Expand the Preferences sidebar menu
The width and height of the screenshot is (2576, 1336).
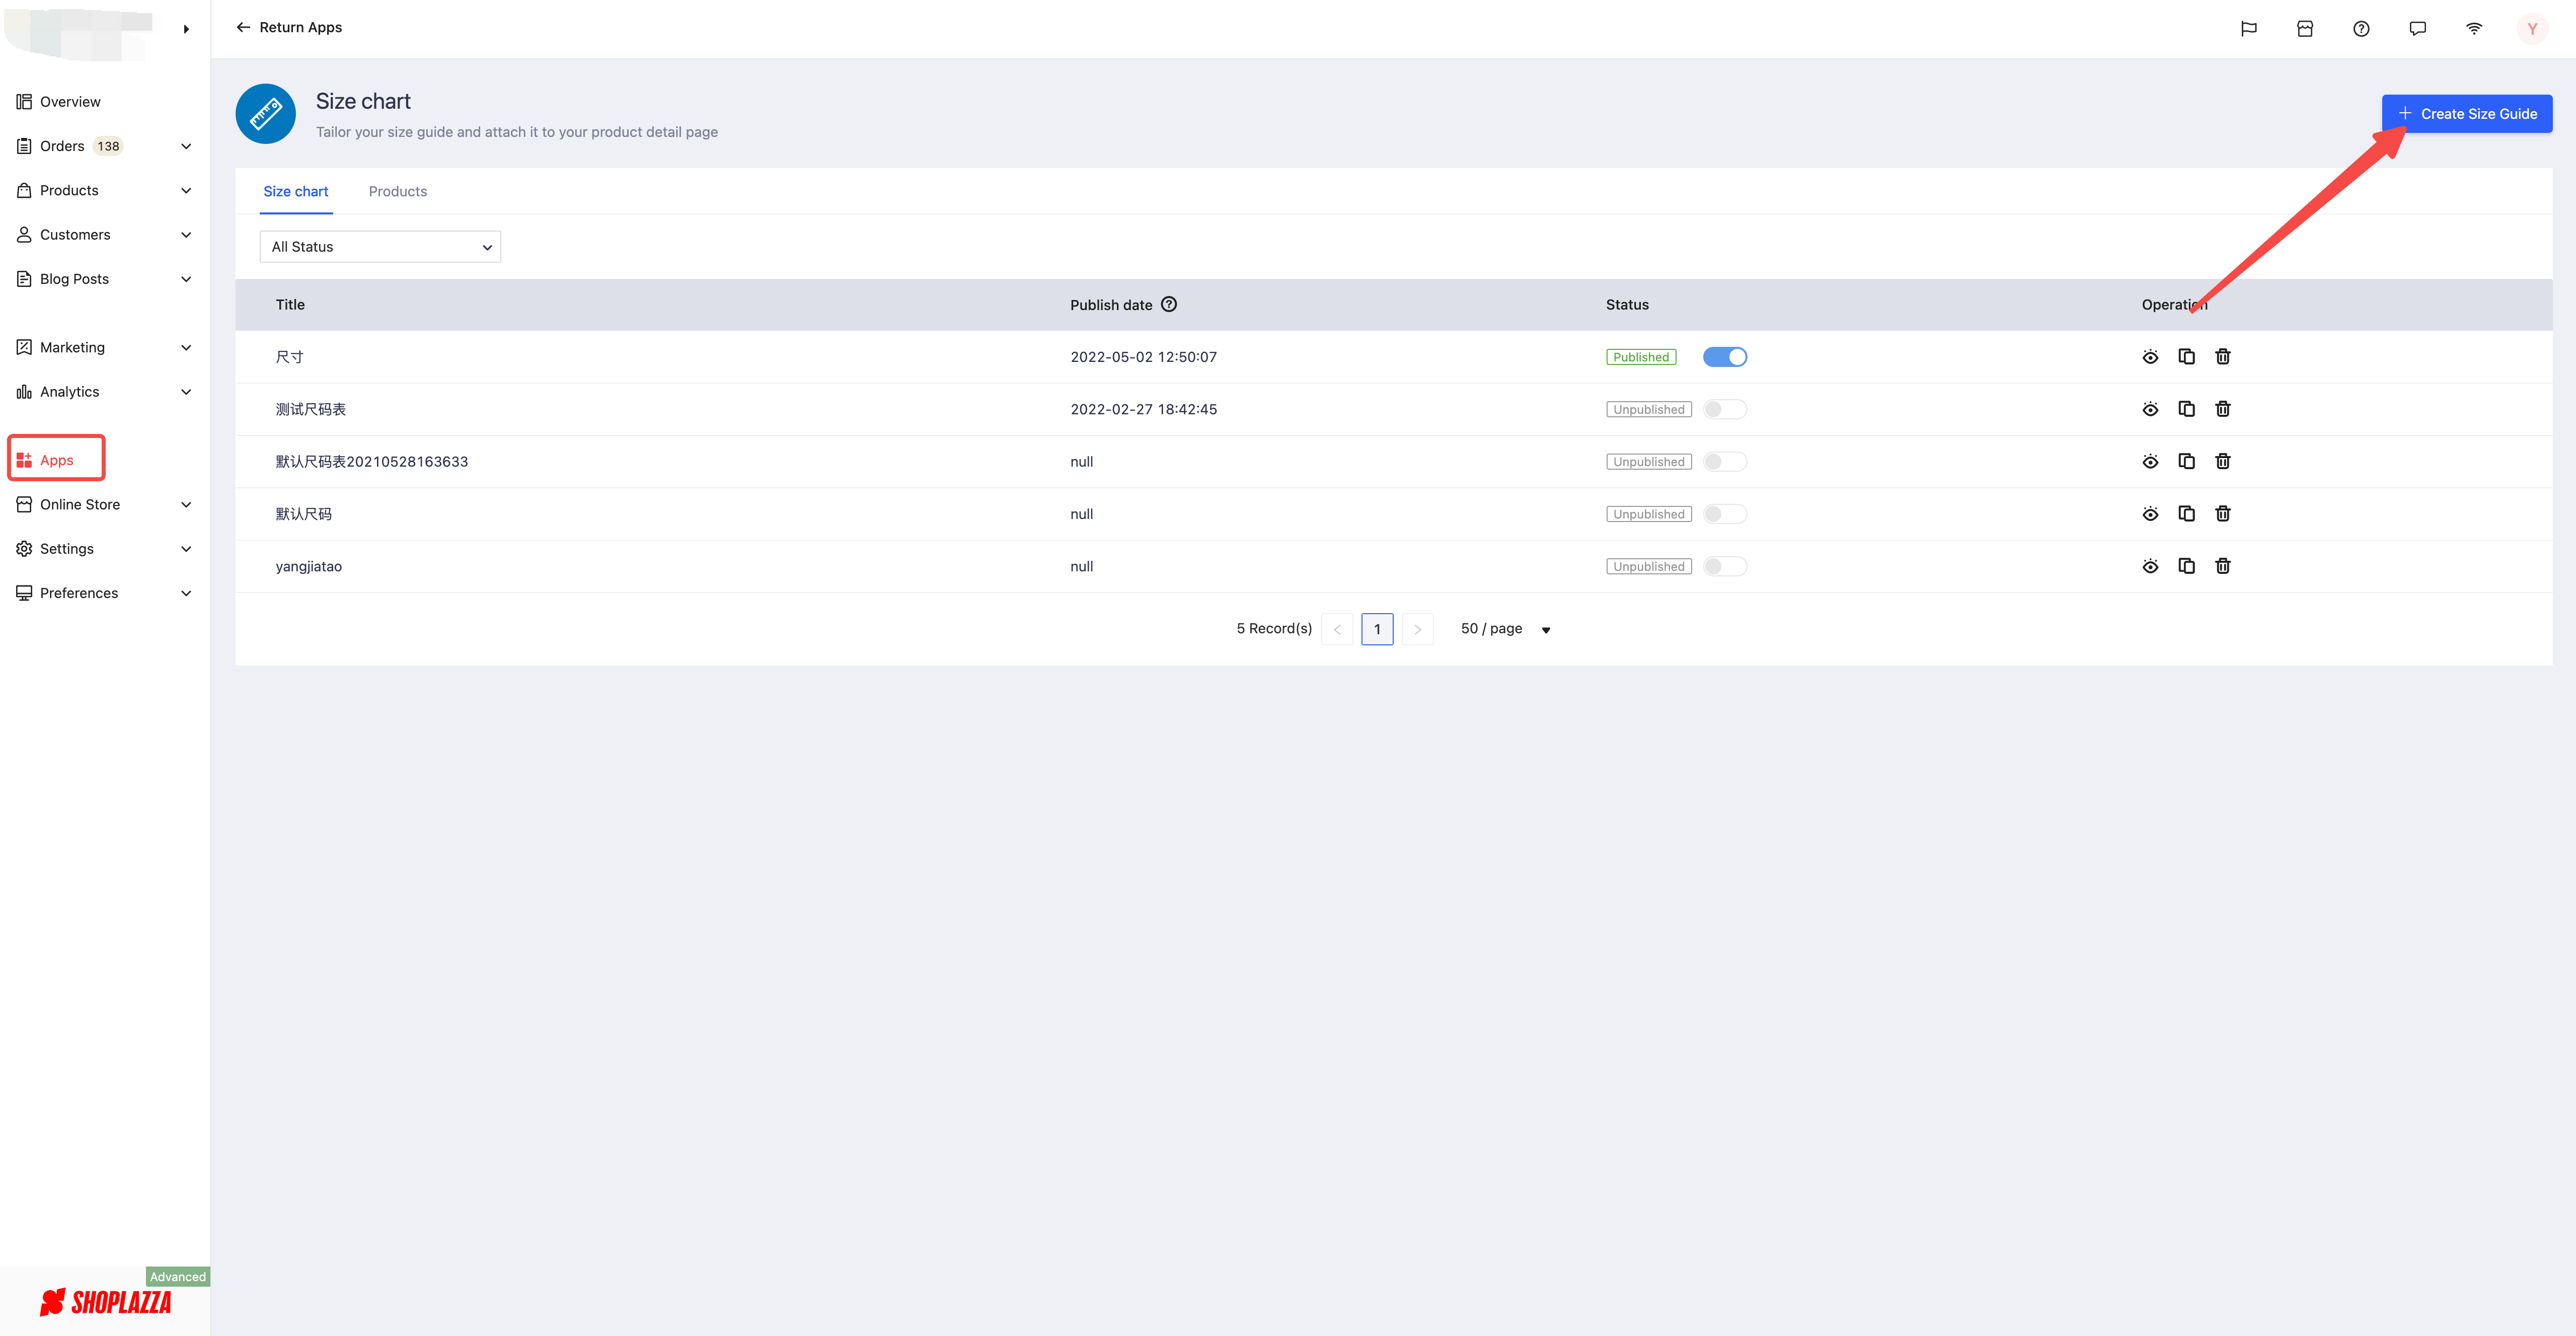point(185,593)
